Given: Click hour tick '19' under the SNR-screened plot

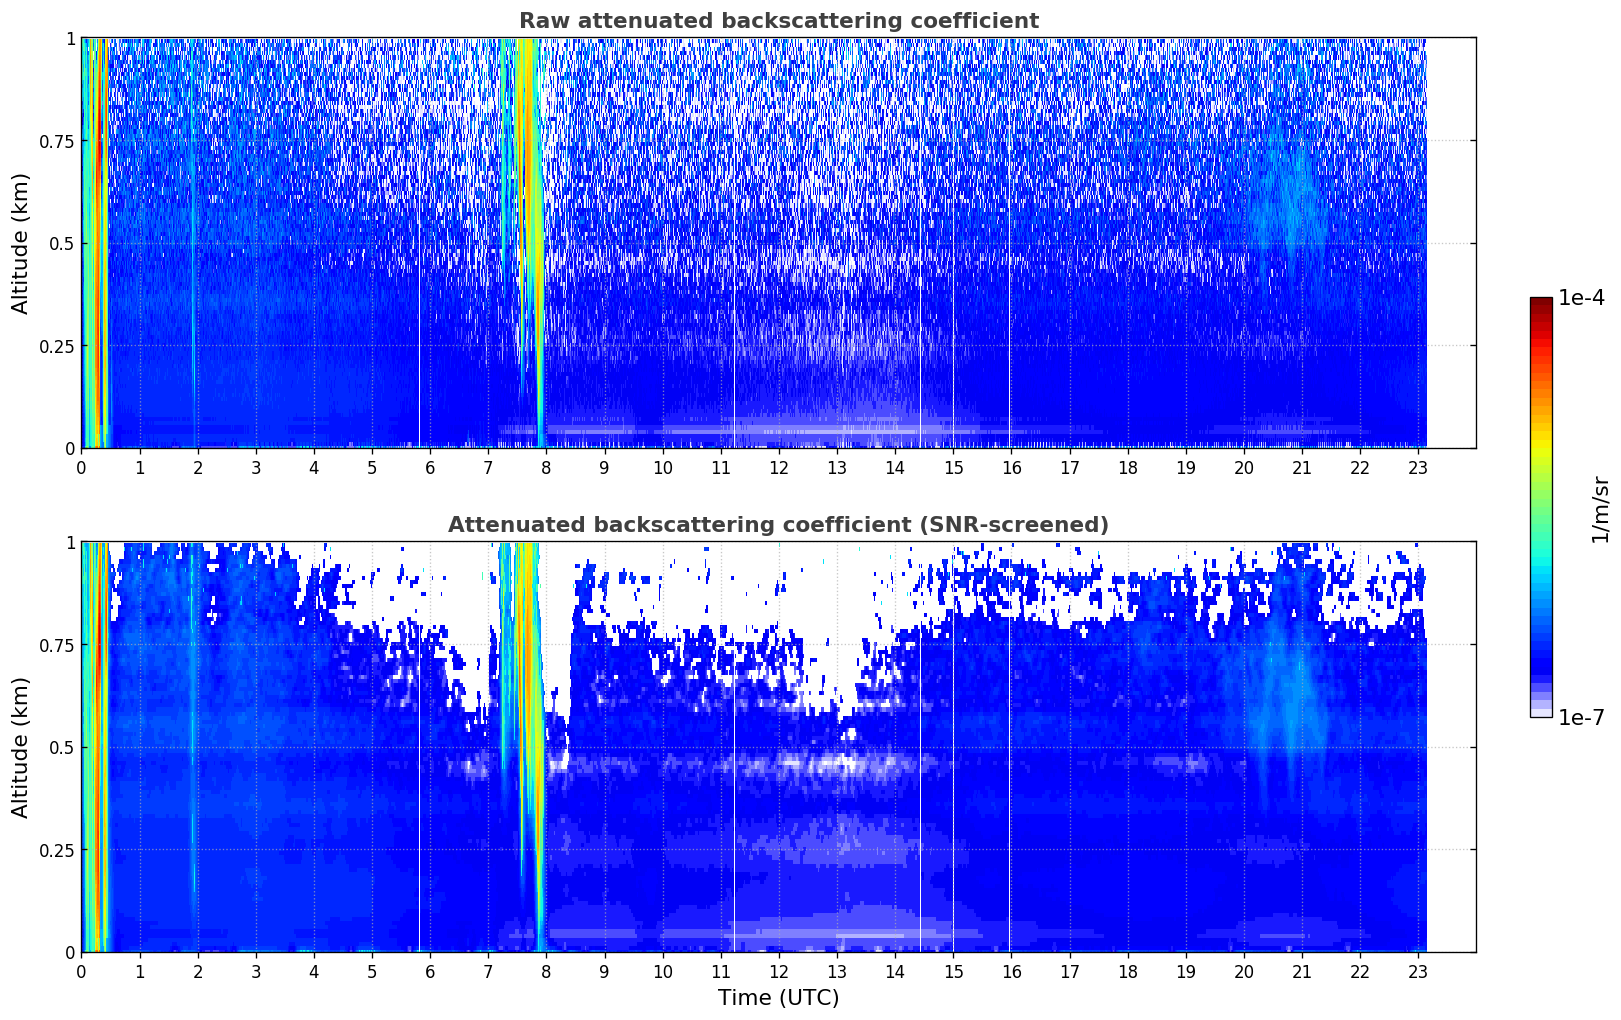Looking at the screenshot, I should point(1185,971).
